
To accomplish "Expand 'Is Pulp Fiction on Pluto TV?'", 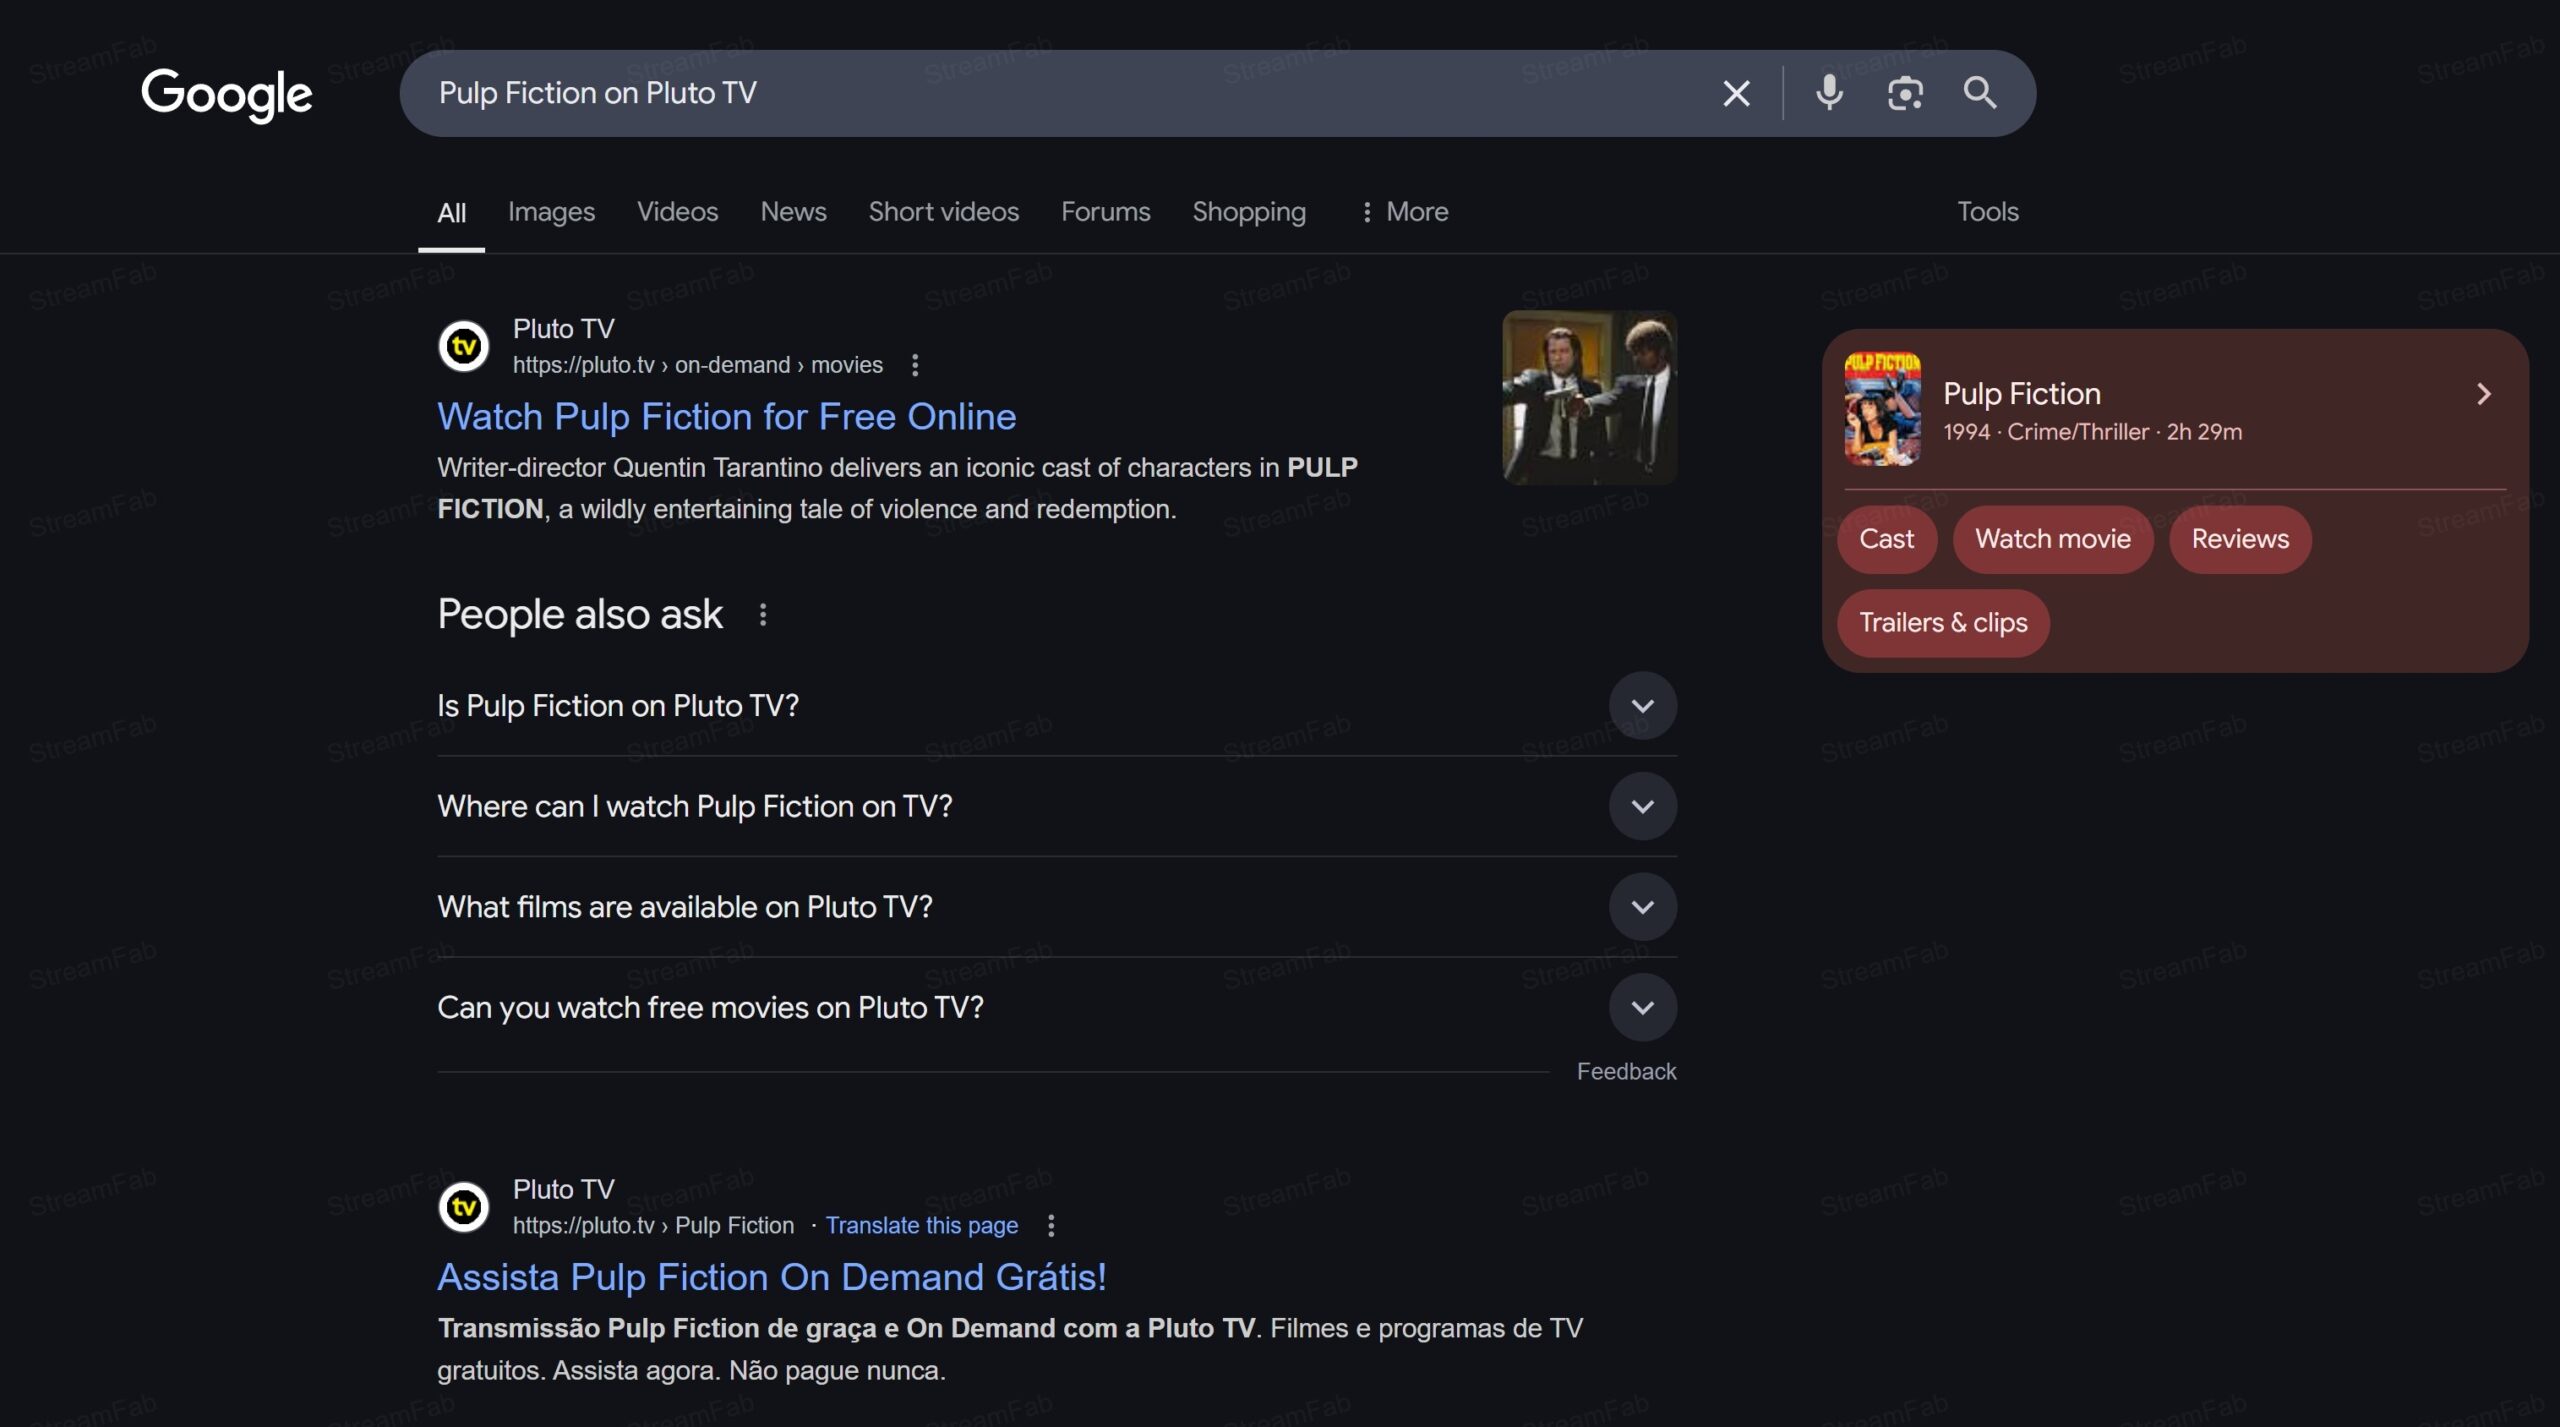I will coord(1643,706).
